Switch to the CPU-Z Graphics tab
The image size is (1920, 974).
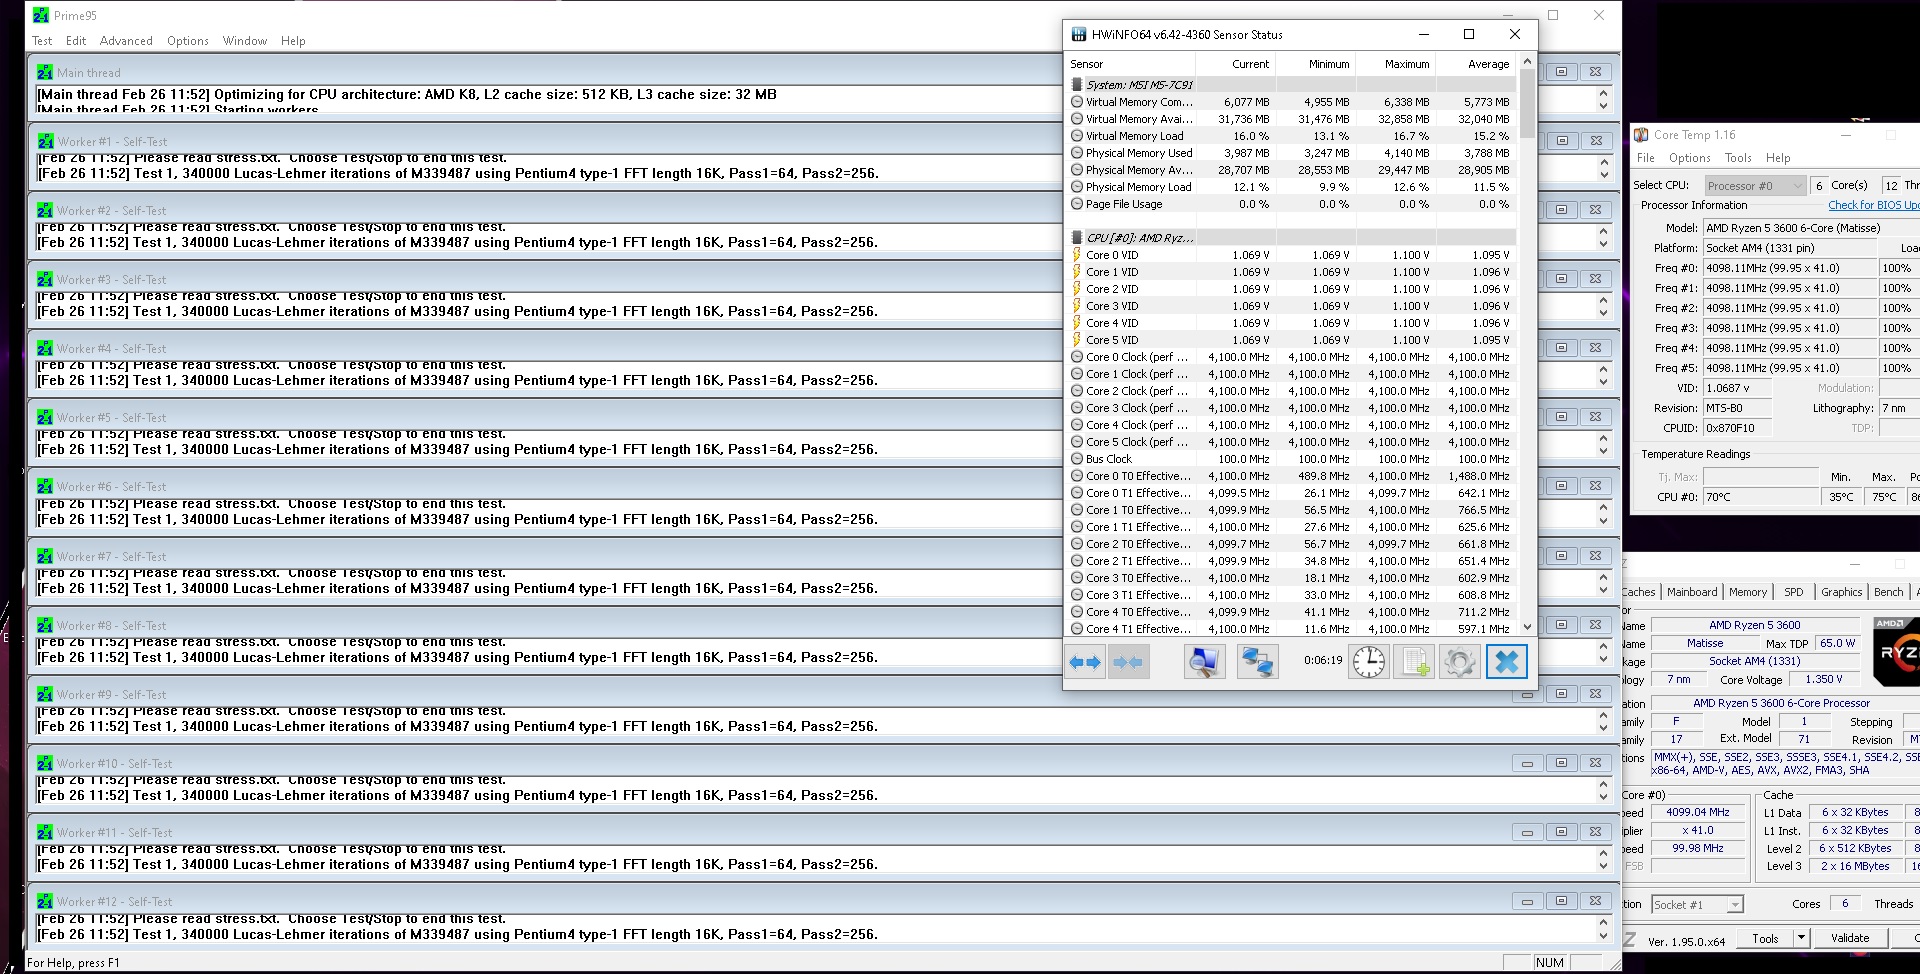pyautogui.click(x=1842, y=592)
